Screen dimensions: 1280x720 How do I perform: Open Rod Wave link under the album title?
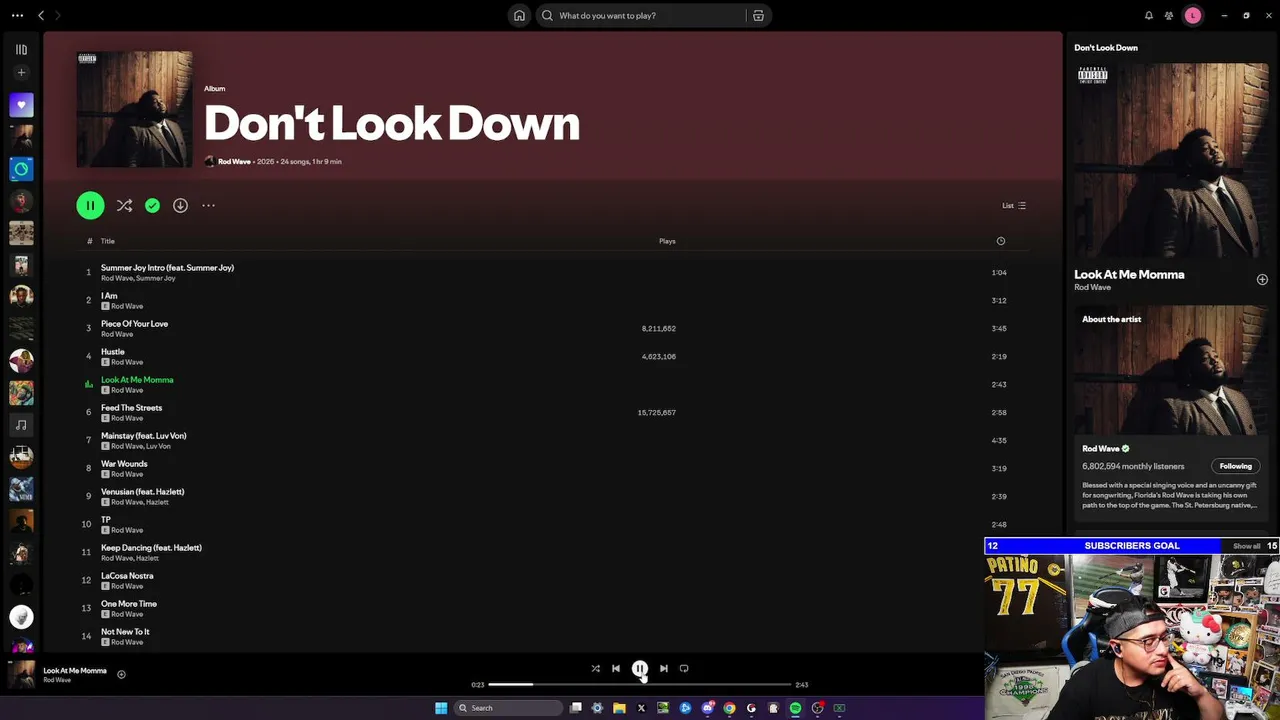[x=234, y=161]
